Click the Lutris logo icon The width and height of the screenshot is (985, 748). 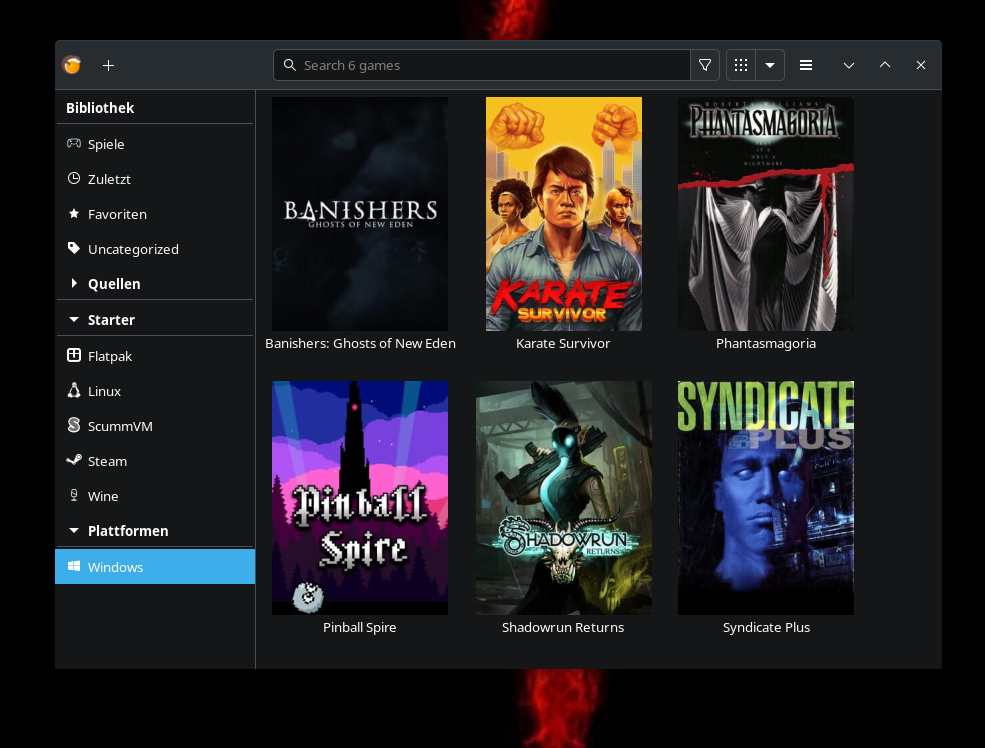pos(72,65)
